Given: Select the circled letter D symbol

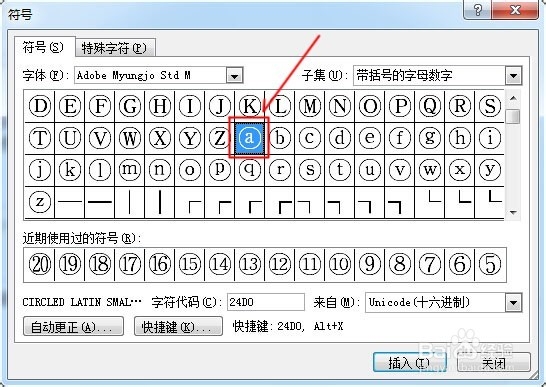Looking at the screenshot, I should pyautogui.click(x=40, y=106).
